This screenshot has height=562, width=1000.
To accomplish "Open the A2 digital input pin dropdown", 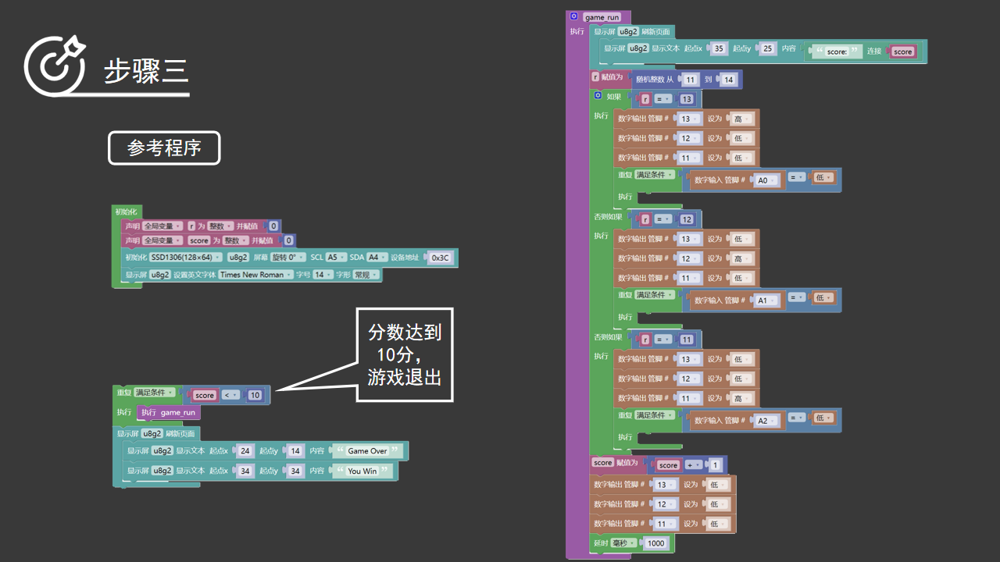I will coord(766,421).
